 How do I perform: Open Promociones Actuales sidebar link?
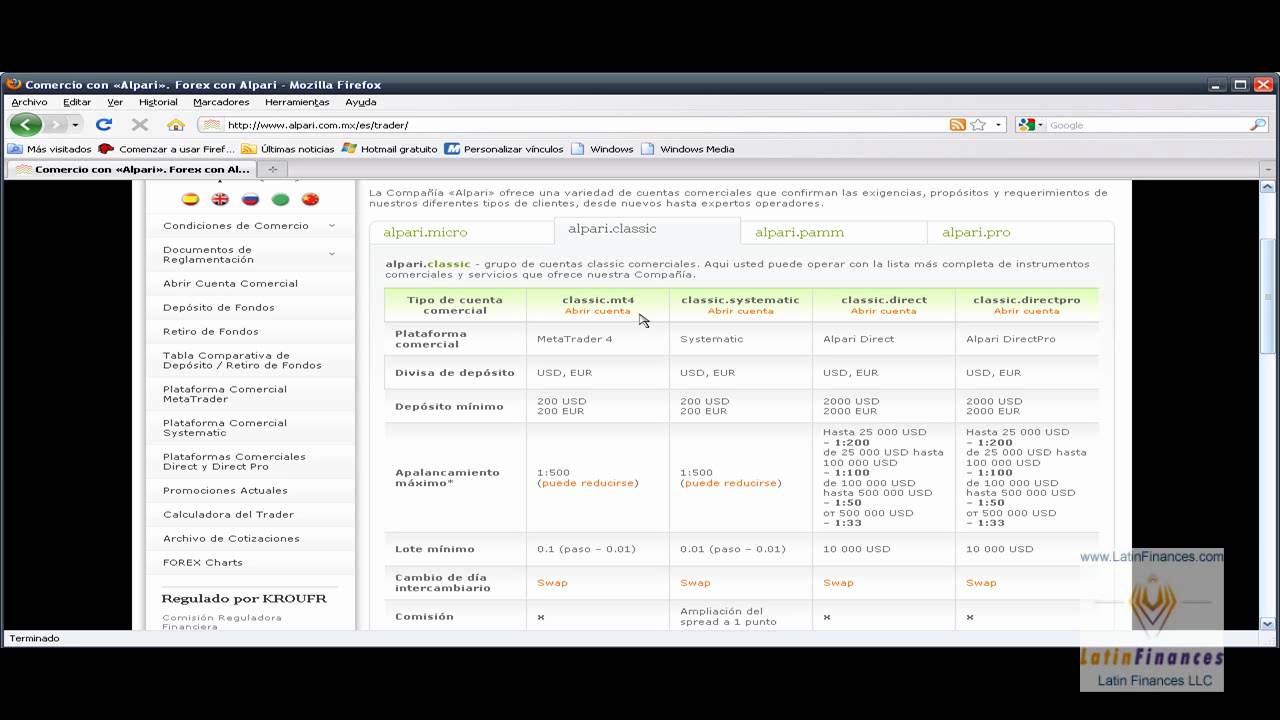(225, 491)
